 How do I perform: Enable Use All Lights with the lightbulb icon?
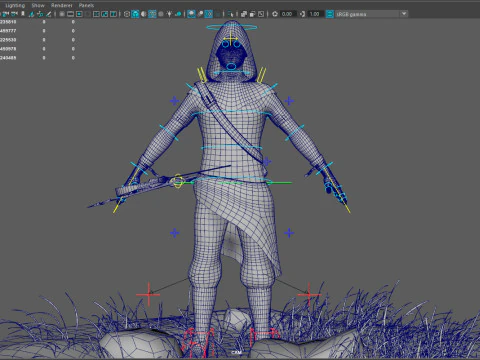click(x=169, y=14)
